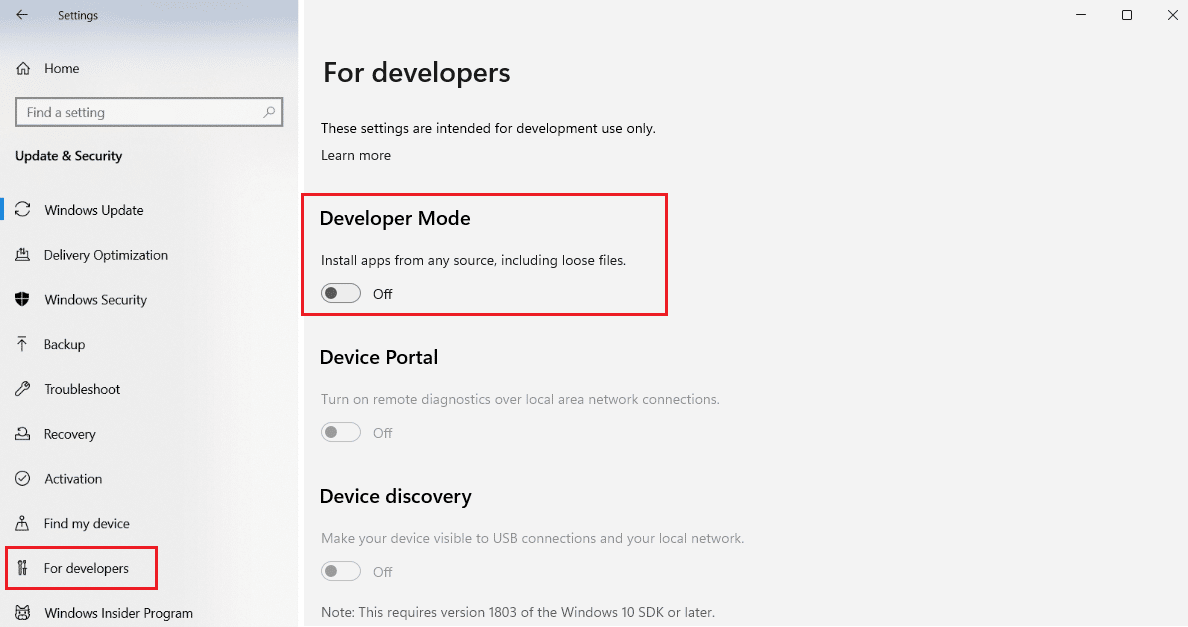This screenshot has width=1188, height=627.
Task: Open the Home settings page
Action: (x=61, y=68)
